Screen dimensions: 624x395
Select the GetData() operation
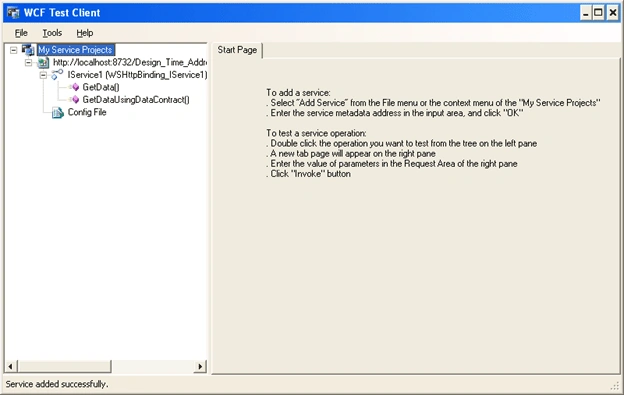click(x=101, y=87)
